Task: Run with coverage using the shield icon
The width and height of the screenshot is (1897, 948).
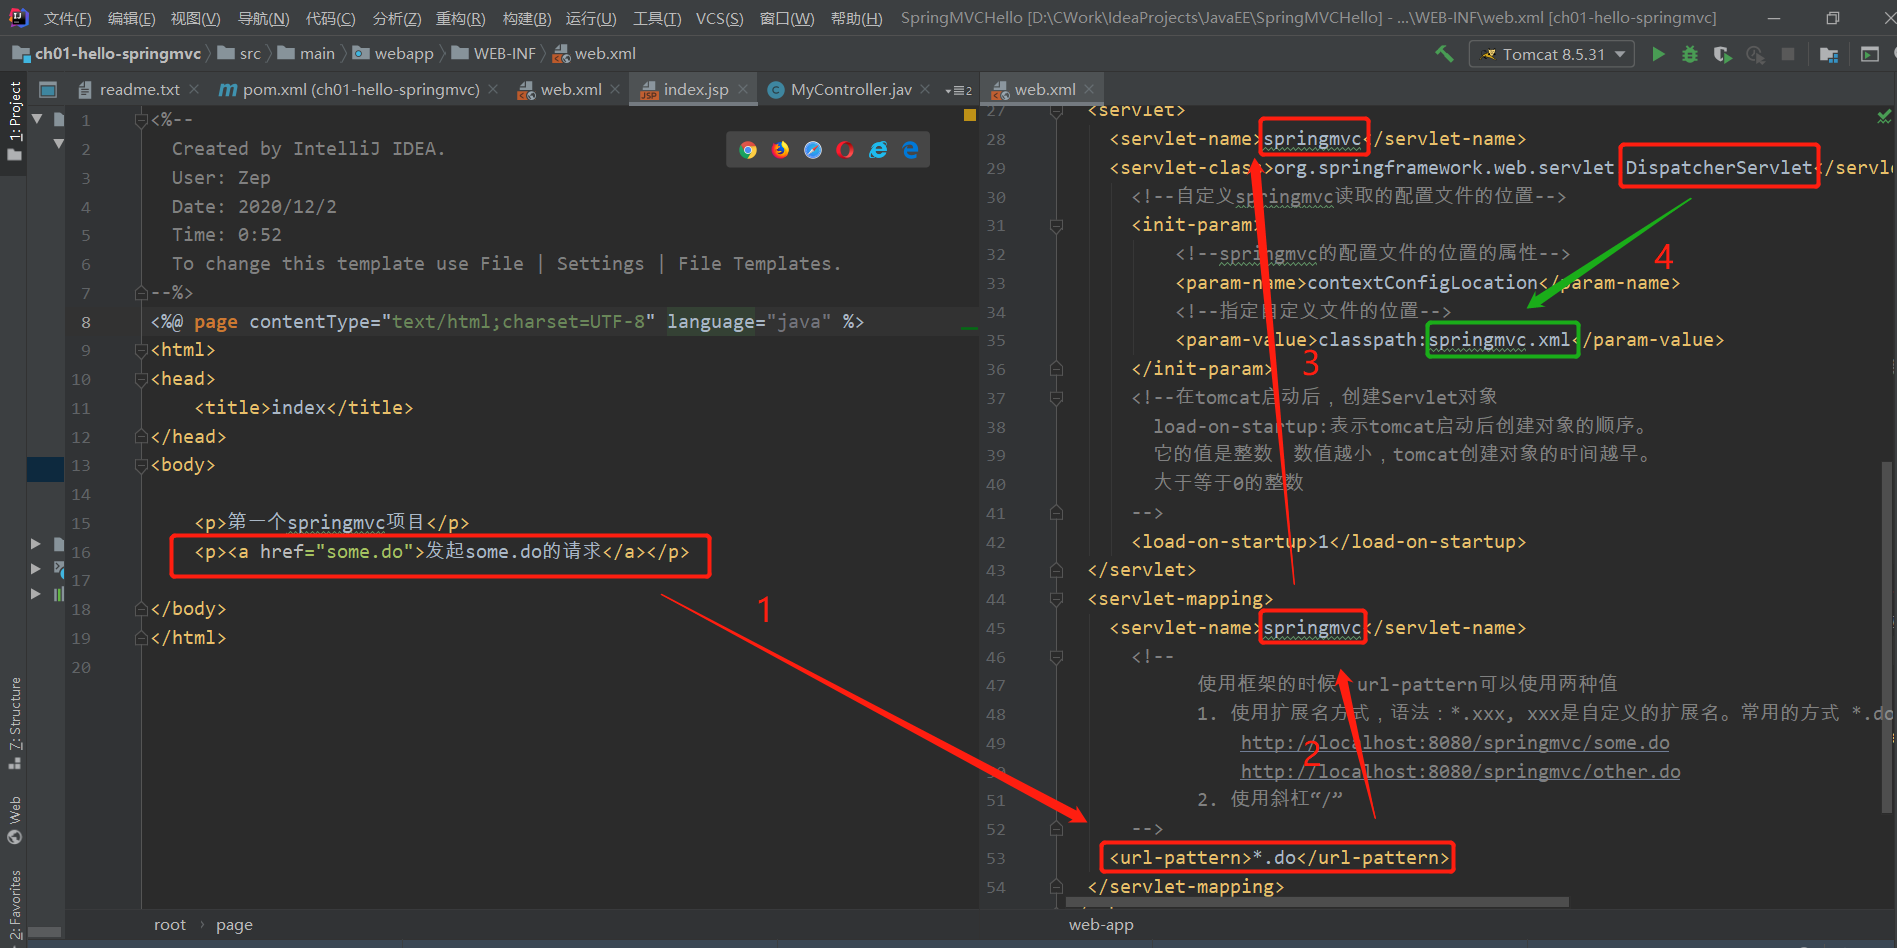Action: (1722, 54)
